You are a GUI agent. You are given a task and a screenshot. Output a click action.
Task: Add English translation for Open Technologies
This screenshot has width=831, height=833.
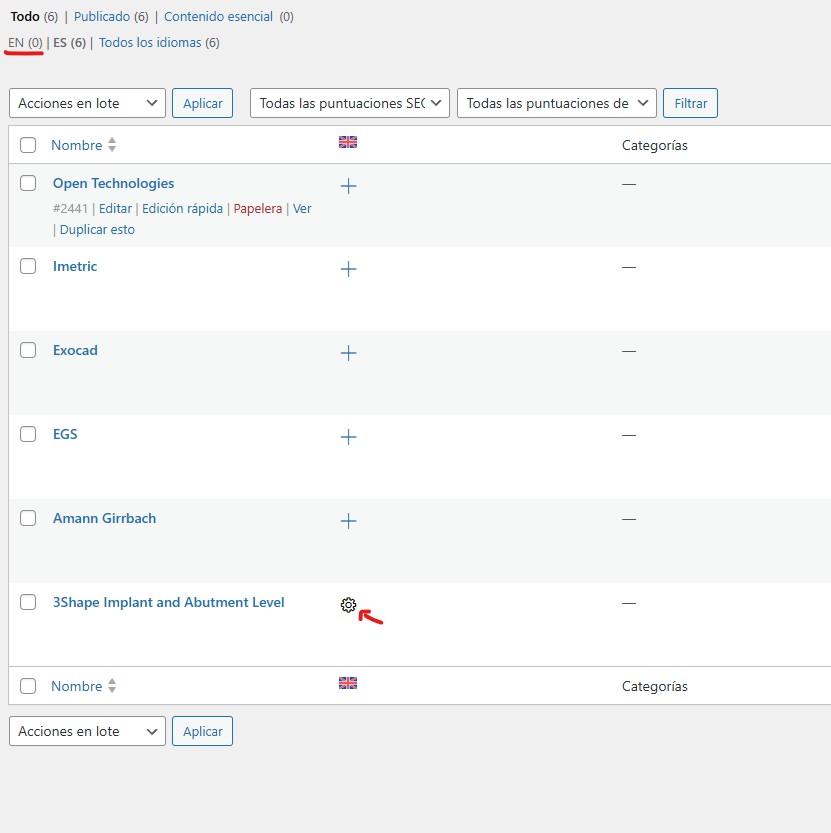[348, 186]
